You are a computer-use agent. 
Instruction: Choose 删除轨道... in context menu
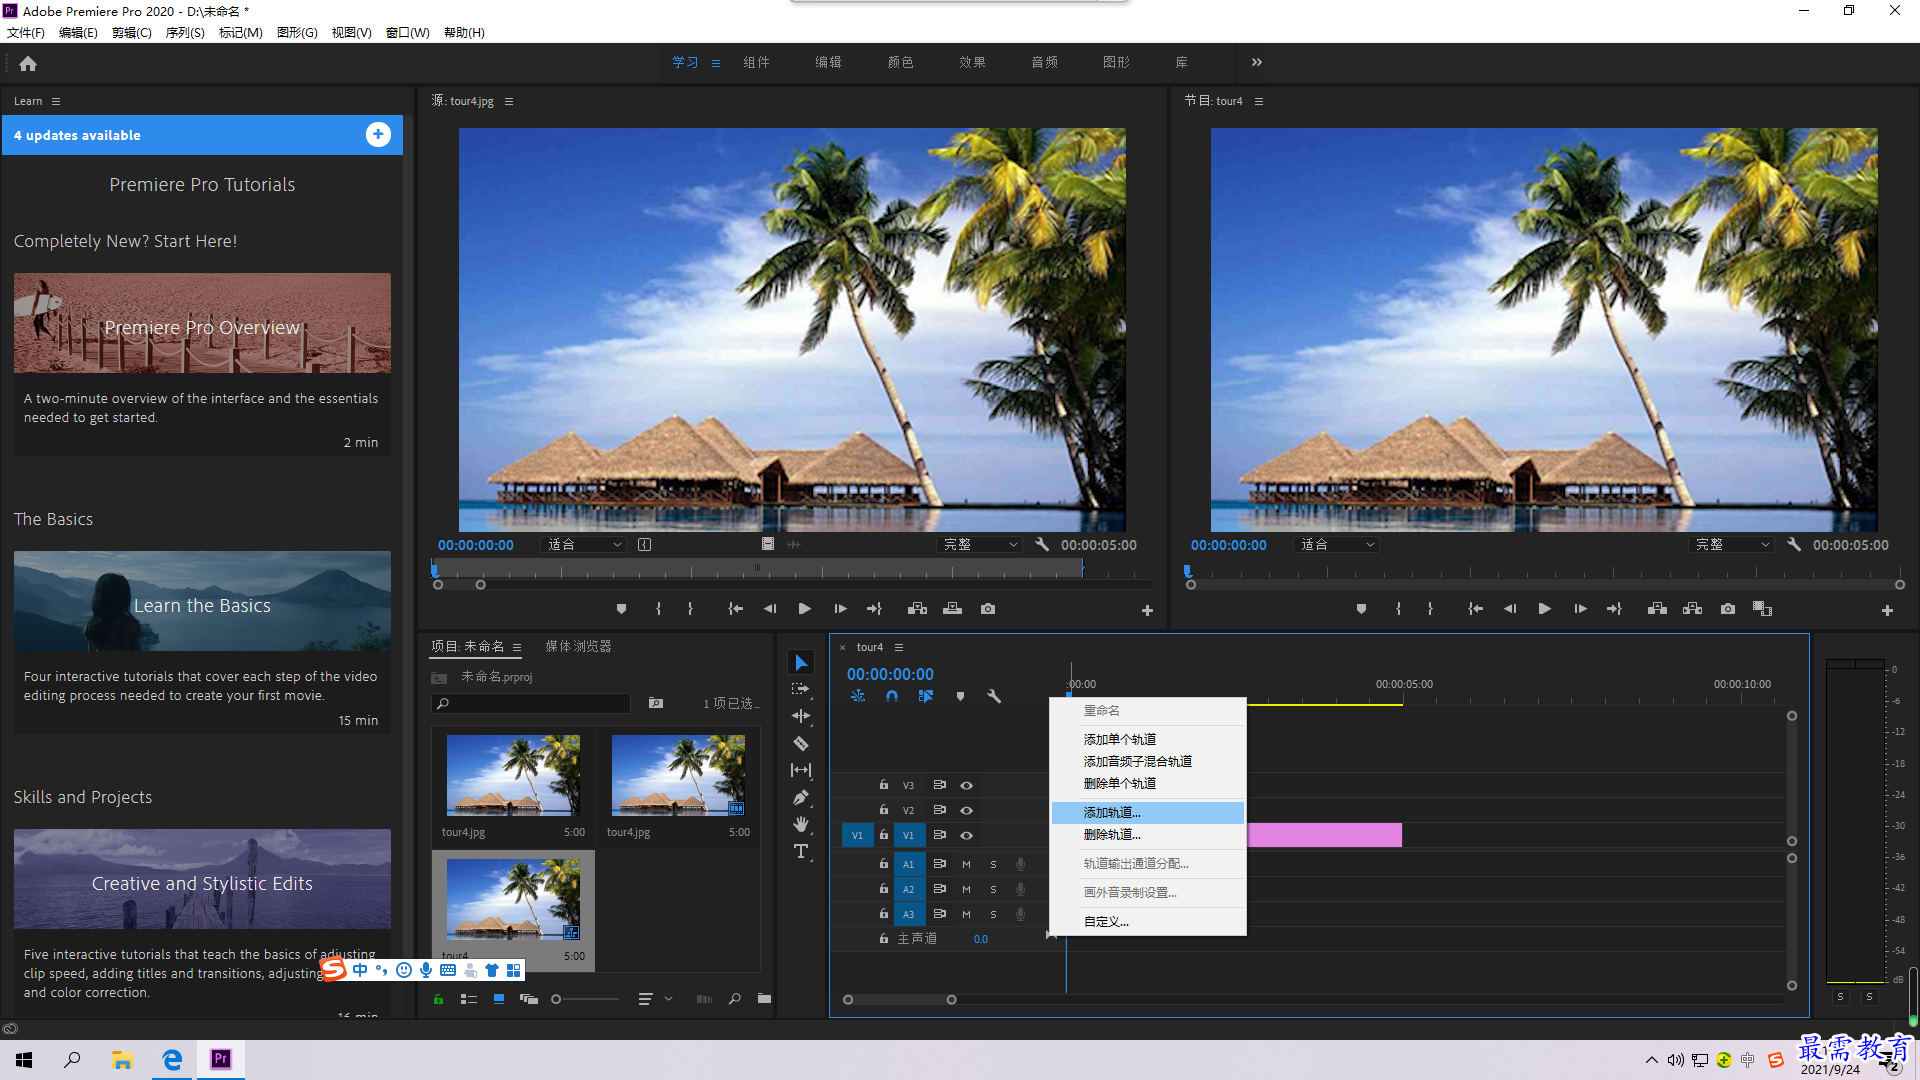[x=1148, y=835]
